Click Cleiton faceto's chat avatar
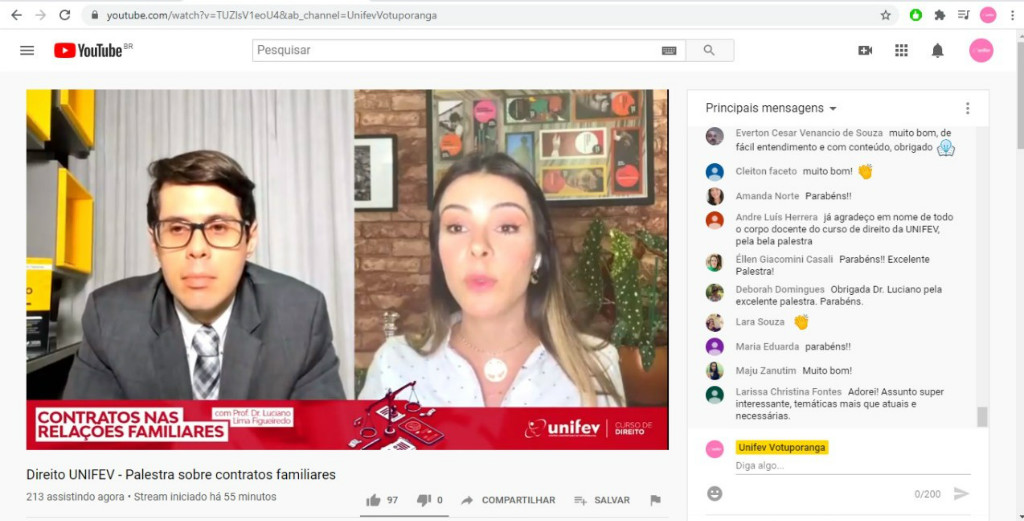1024x521 pixels. point(714,172)
